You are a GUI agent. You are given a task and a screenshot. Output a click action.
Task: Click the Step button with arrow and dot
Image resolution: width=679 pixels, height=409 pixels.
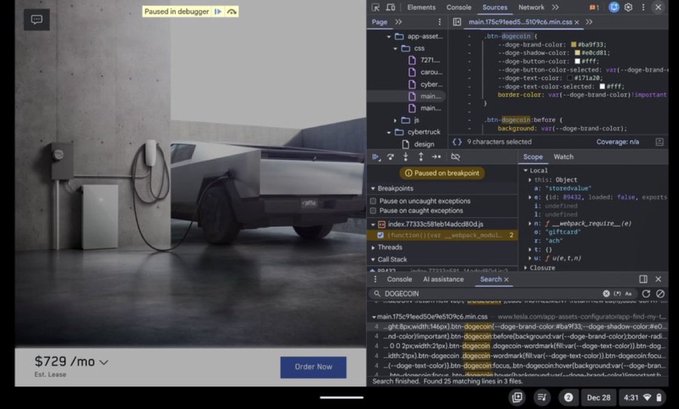(436, 157)
